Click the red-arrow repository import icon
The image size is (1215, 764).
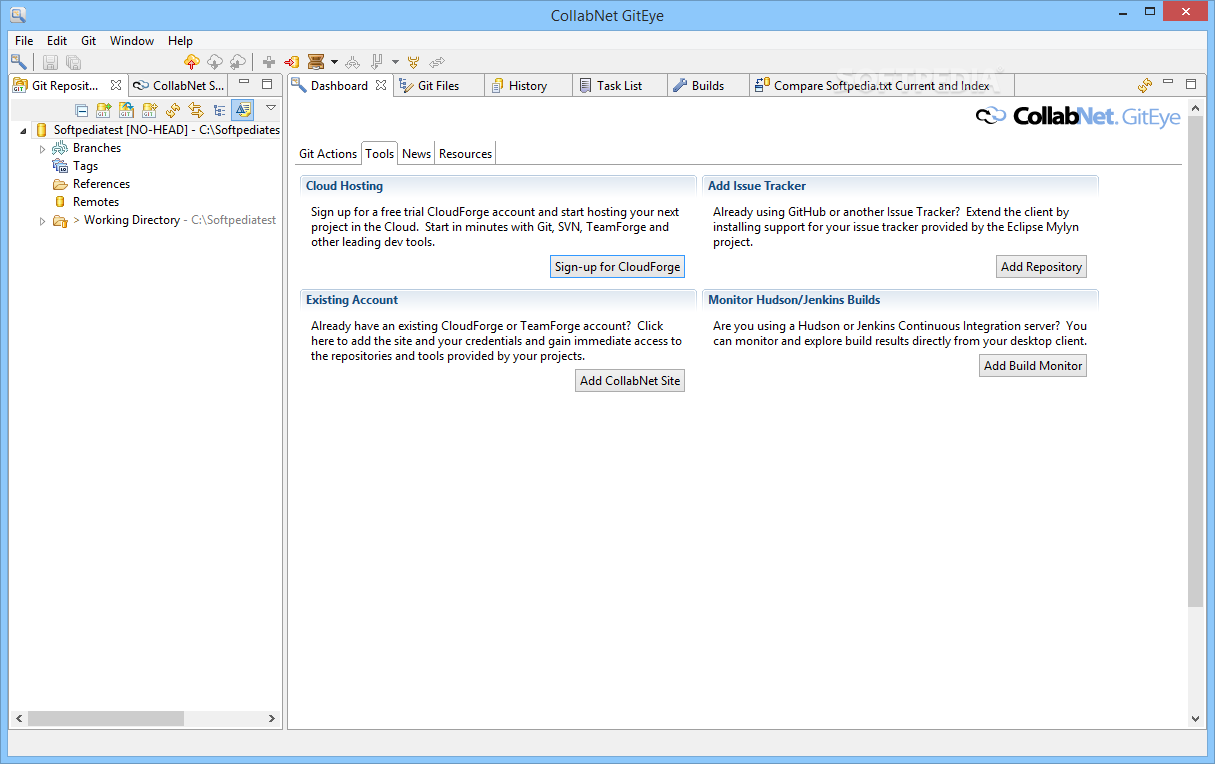click(291, 62)
